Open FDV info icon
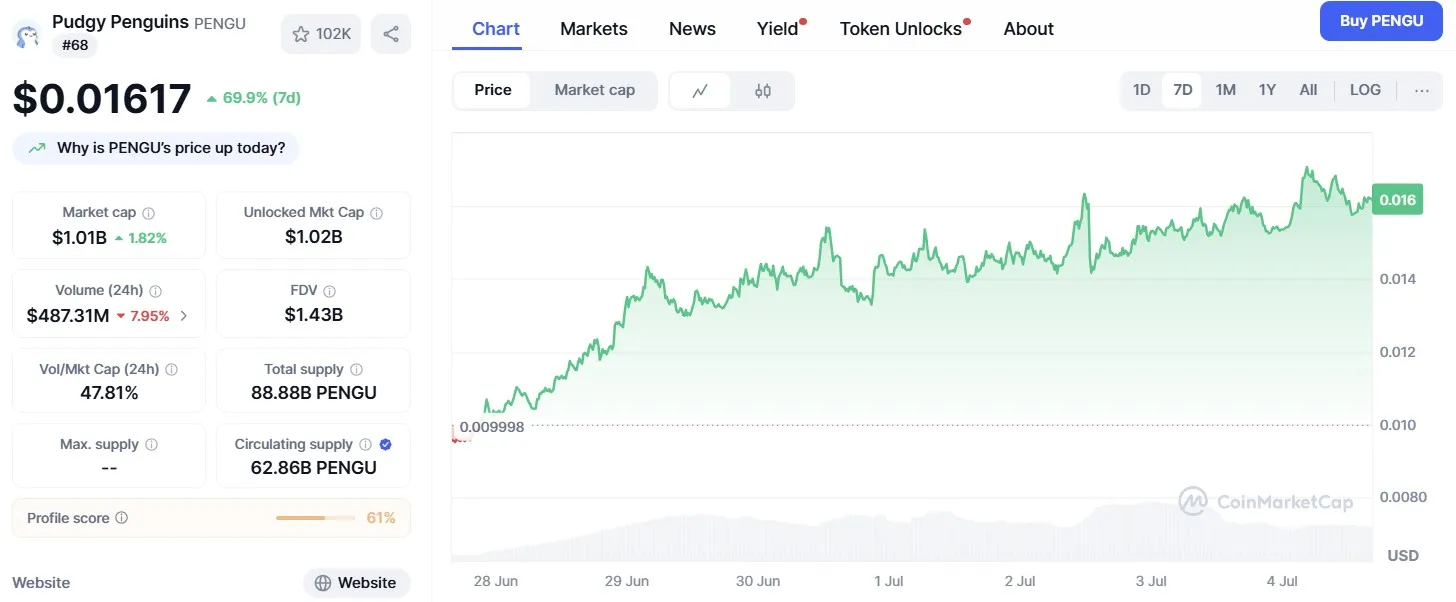 tap(330, 291)
